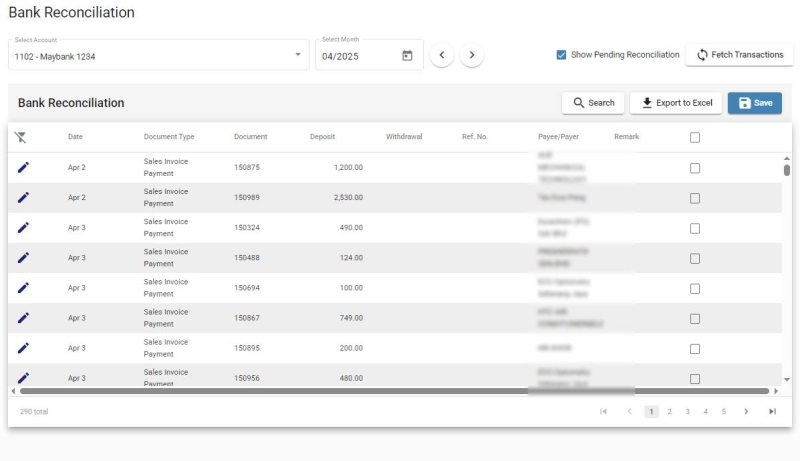Sort by Withdrawal column header

(404, 137)
